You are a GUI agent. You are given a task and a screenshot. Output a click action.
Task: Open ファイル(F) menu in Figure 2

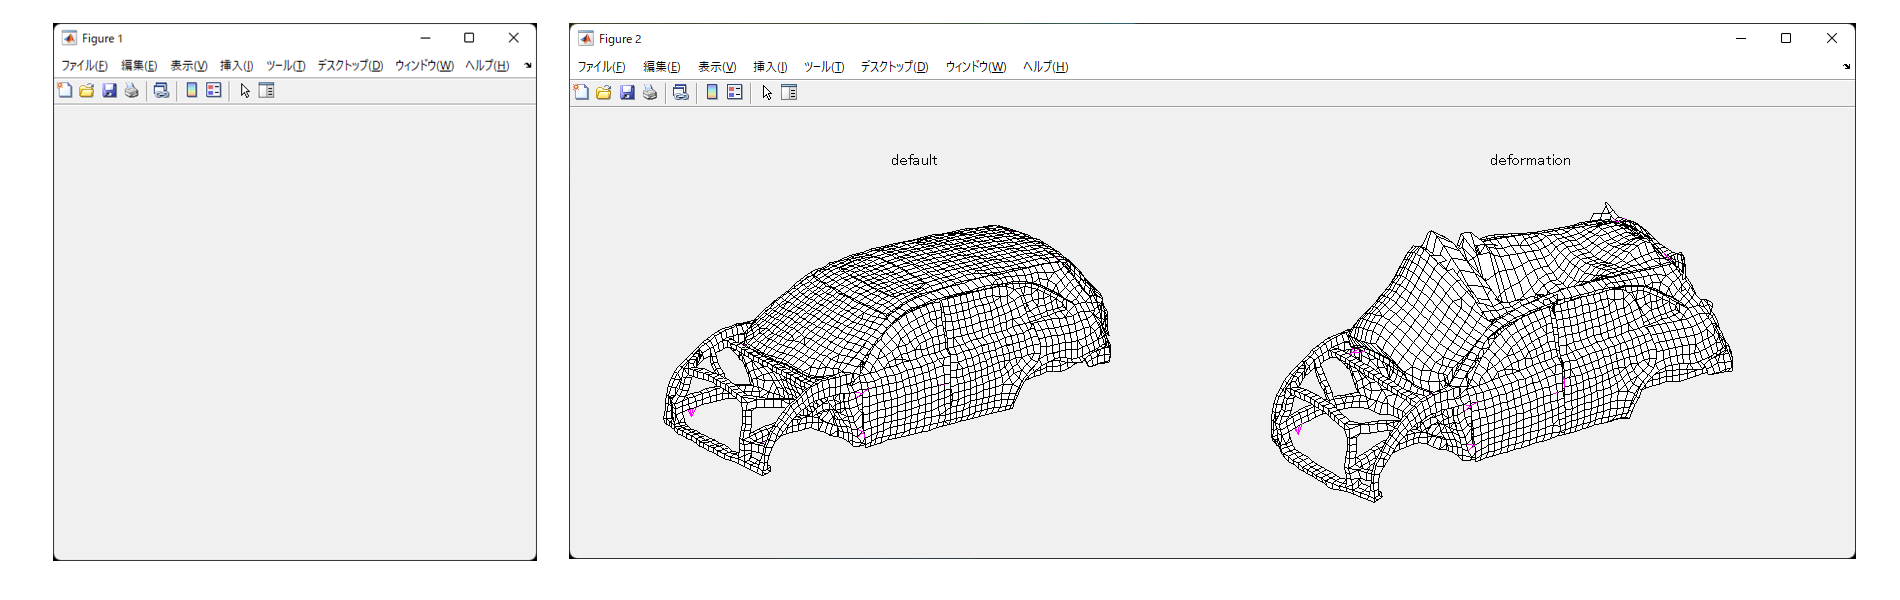click(601, 67)
